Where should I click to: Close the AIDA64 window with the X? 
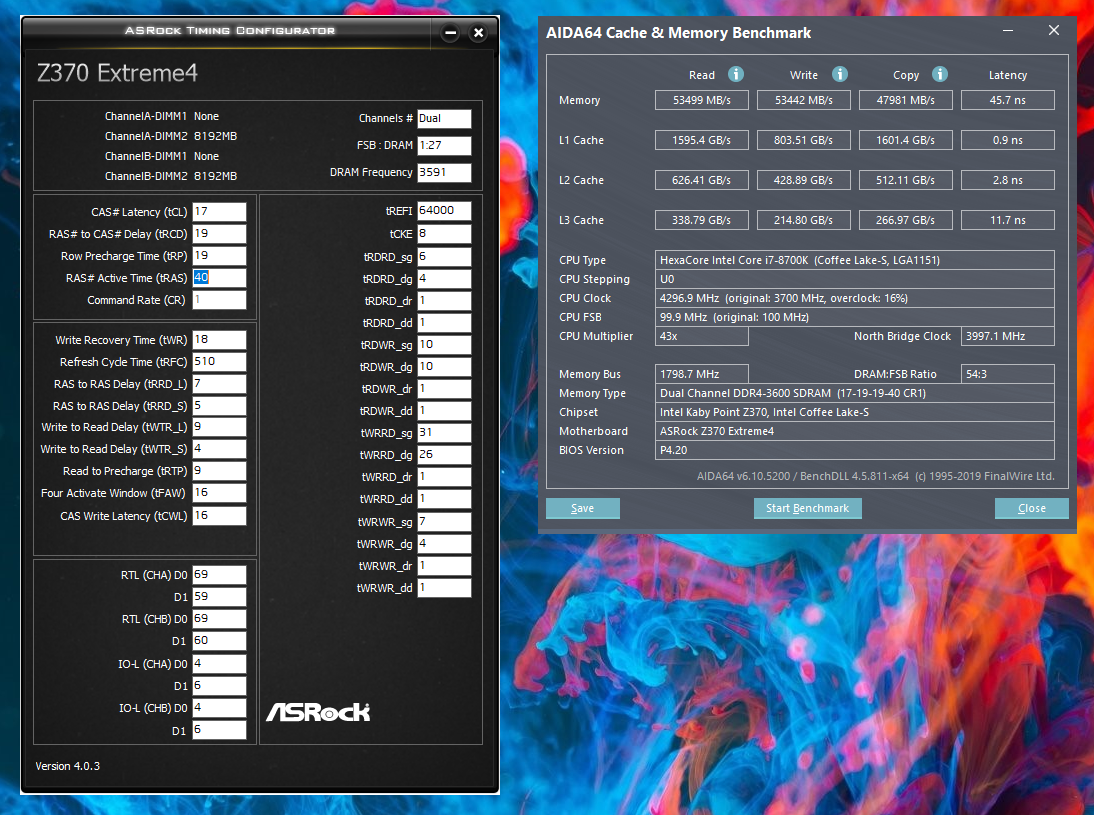pyautogui.click(x=1054, y=31)
